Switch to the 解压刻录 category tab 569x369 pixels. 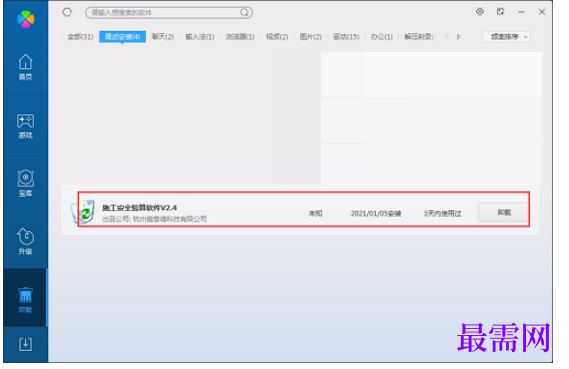pos(419,37)
